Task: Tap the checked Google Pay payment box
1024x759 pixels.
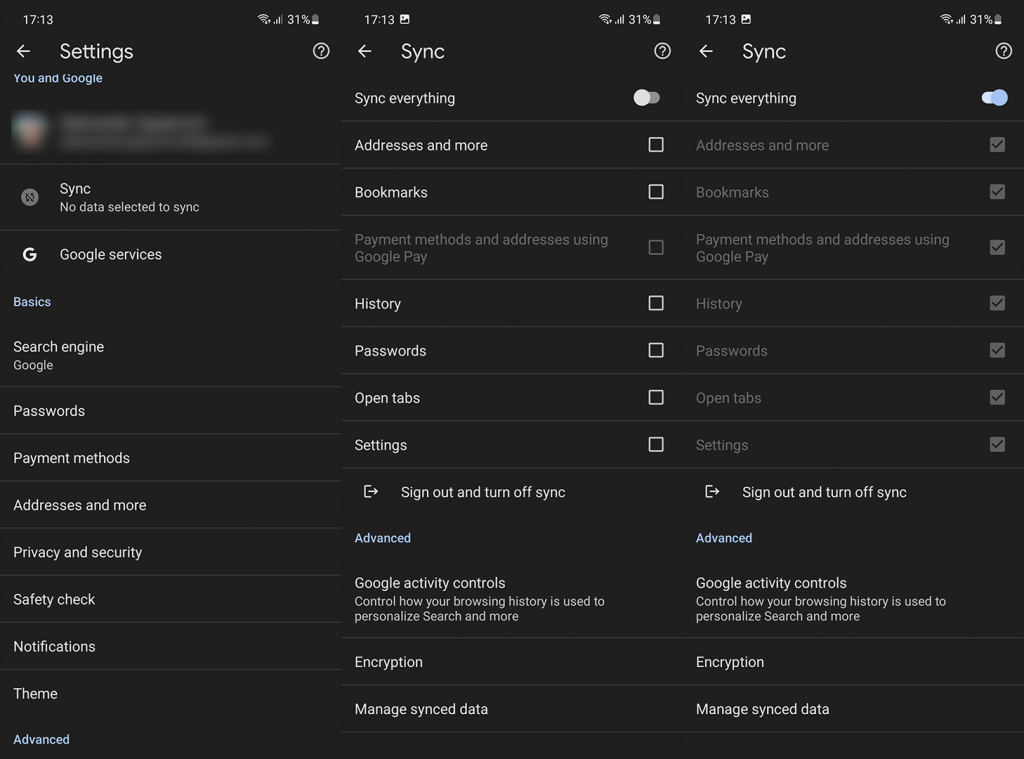Action: pos(997,247)
